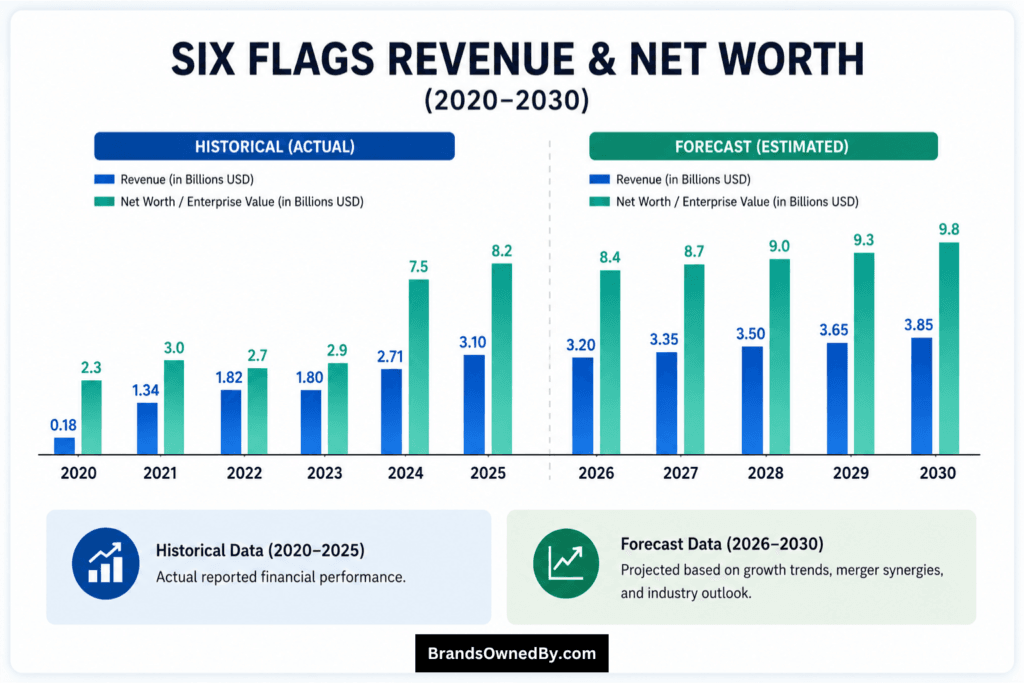Screen dimensions: 1024x683
Task: Click the 2027 net worth bar labeled 8.7
Action: point(694,359)
